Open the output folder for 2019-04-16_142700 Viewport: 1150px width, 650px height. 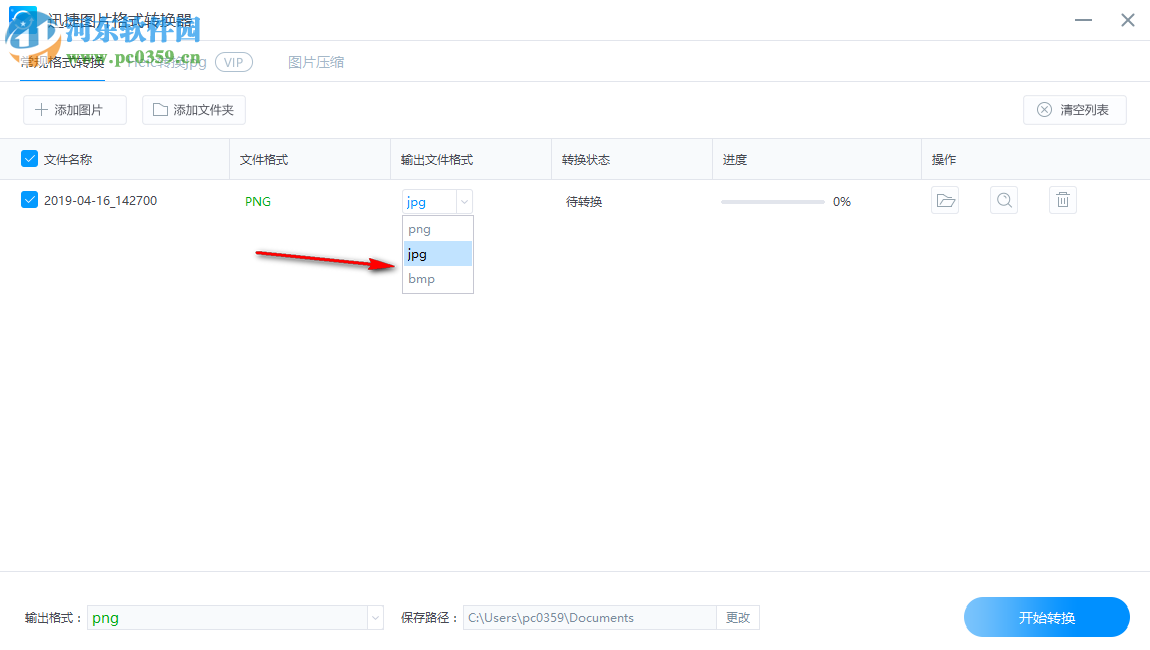pyautogui.click(x=944, y=200)
